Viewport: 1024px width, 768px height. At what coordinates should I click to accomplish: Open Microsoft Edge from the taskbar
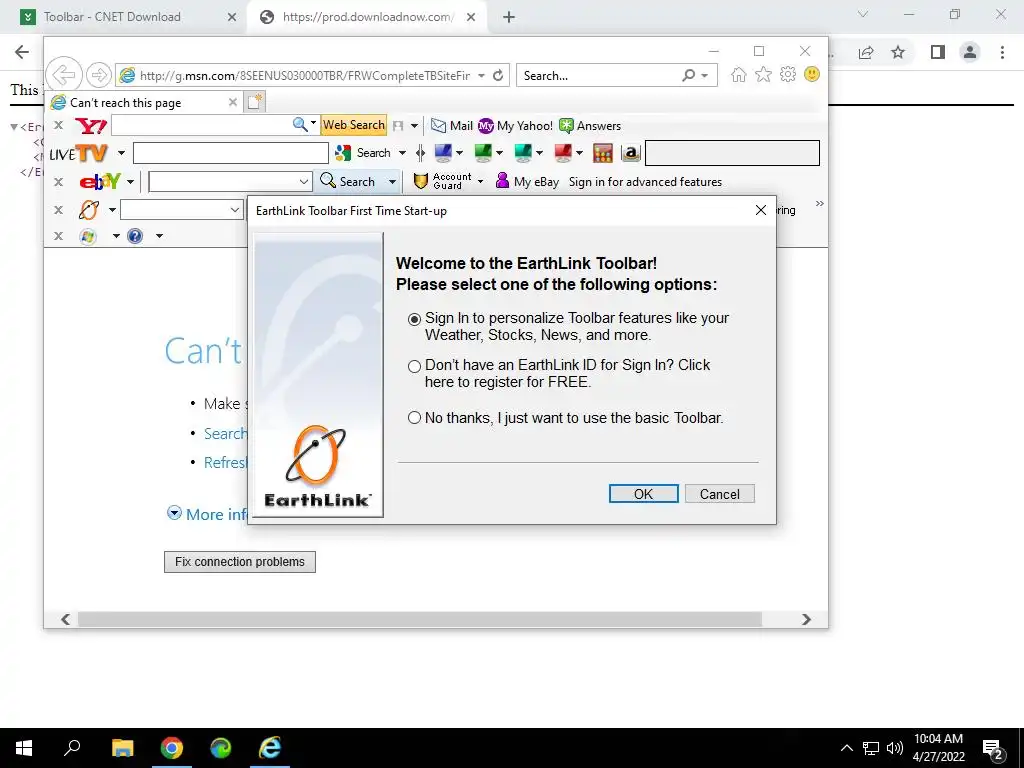pos(221,748)
